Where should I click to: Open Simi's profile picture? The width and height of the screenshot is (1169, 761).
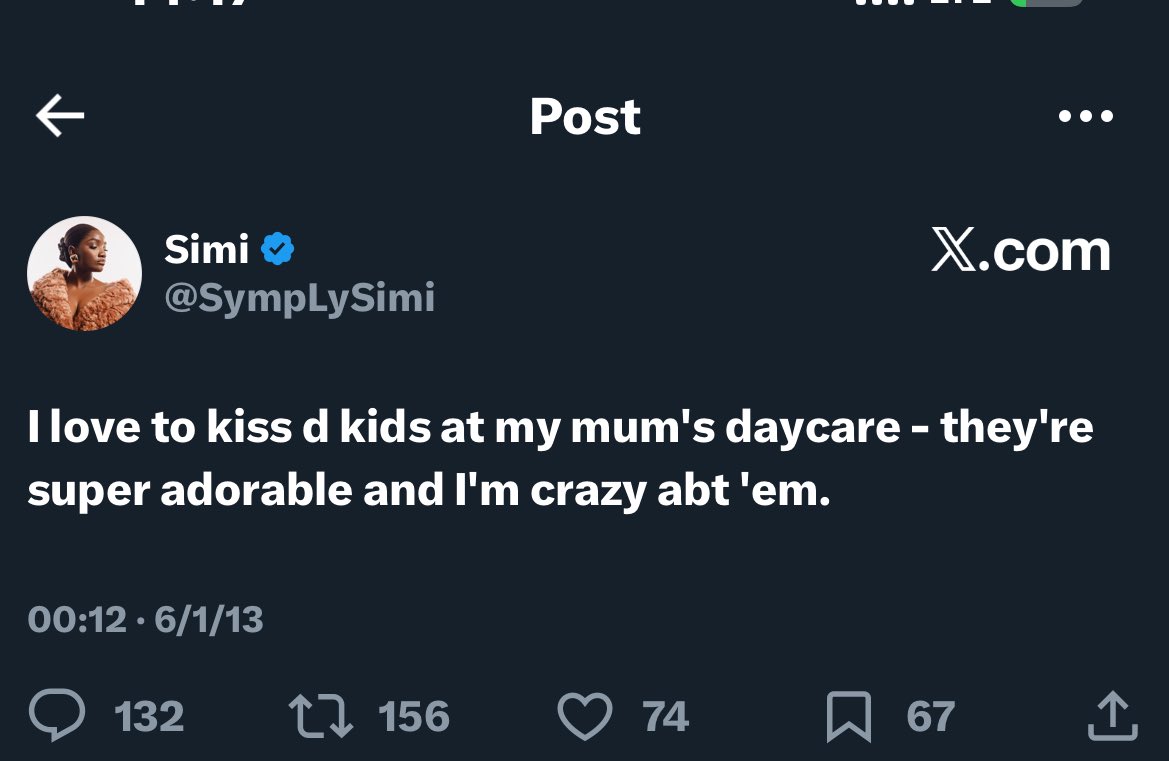pyautogui.click(x=84, y=273)
